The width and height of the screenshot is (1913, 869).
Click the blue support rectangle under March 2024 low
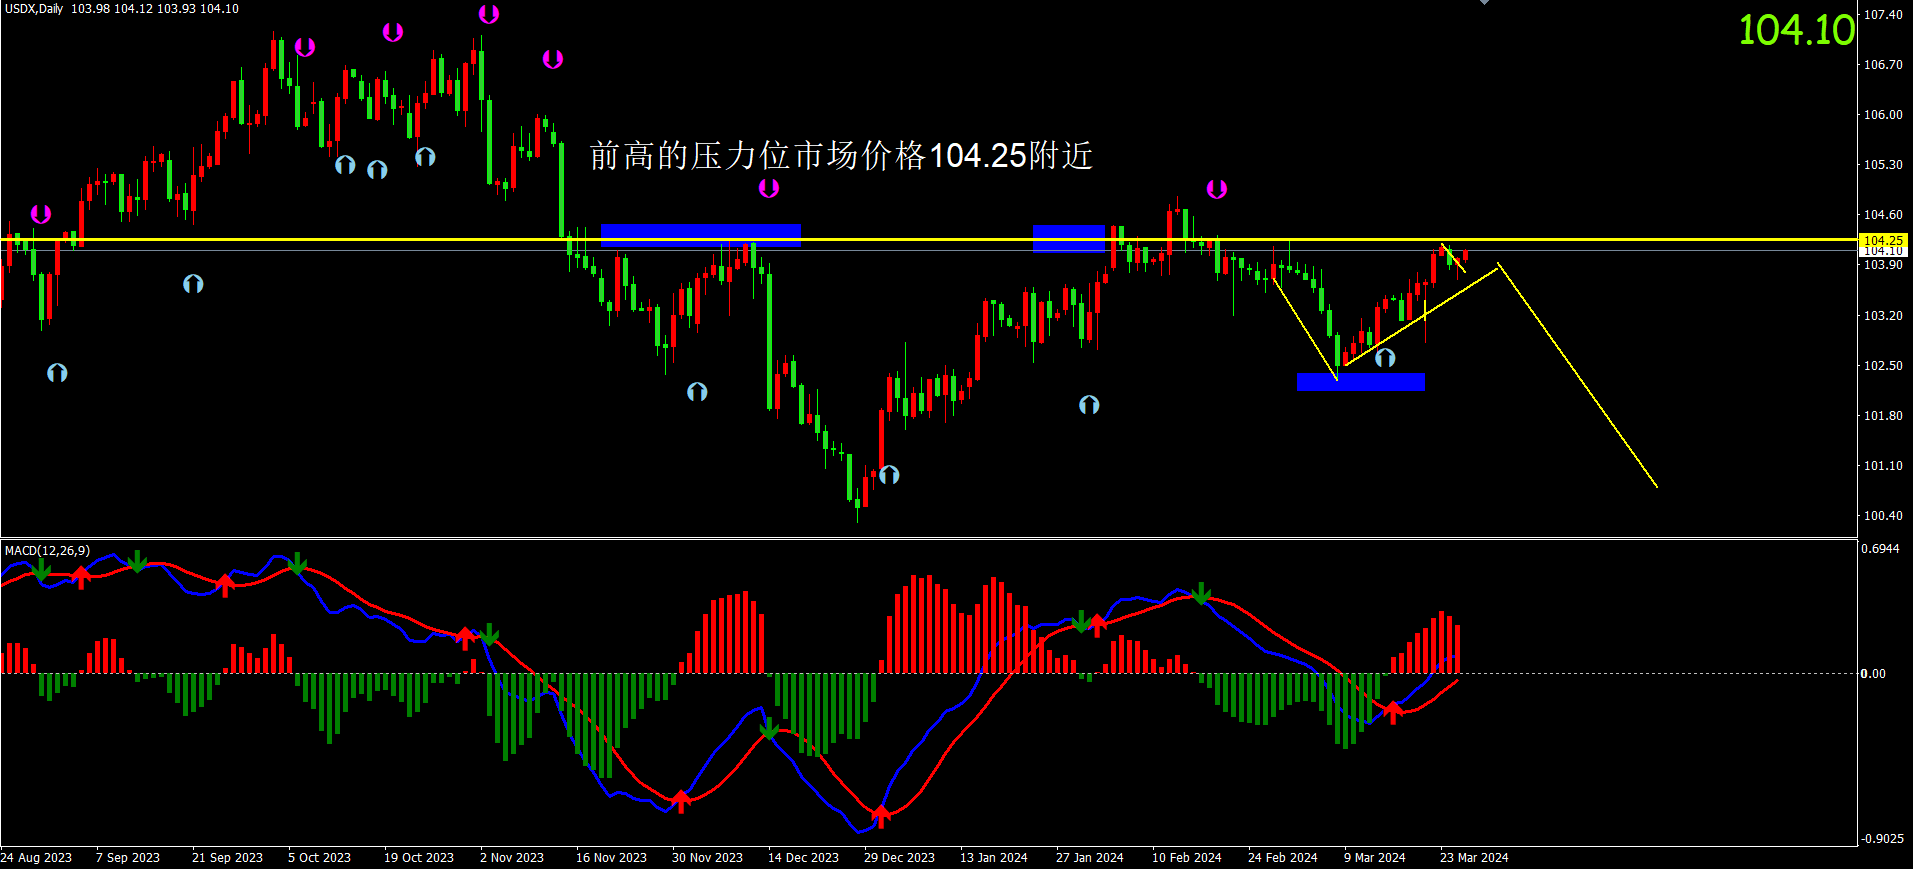coord(1360,382)
